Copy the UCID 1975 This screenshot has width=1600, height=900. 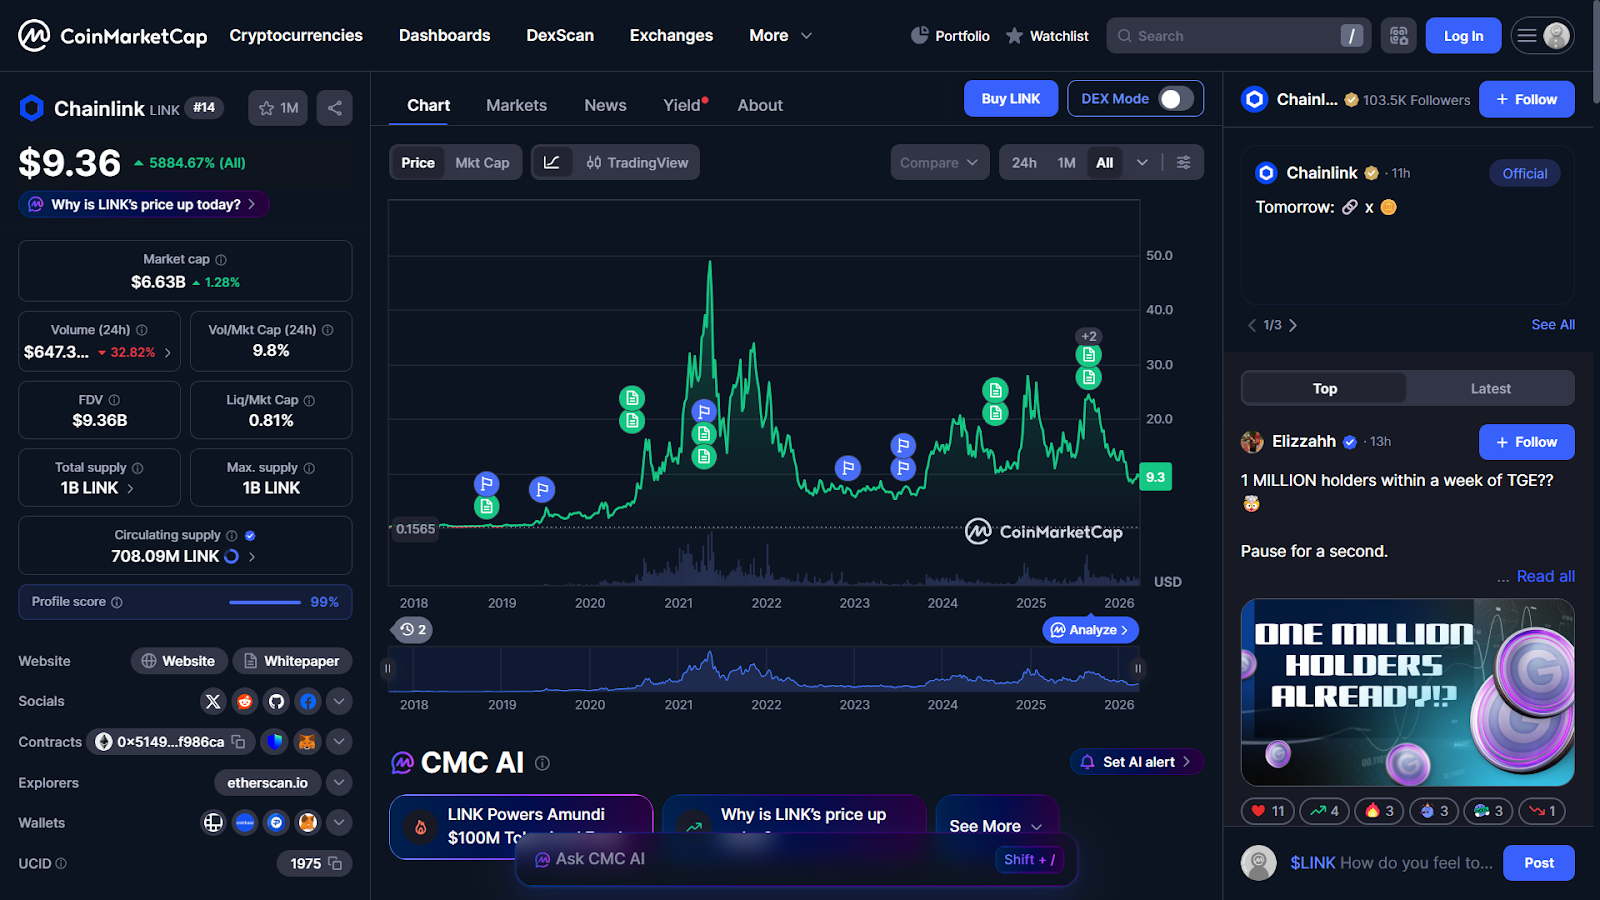336,863
